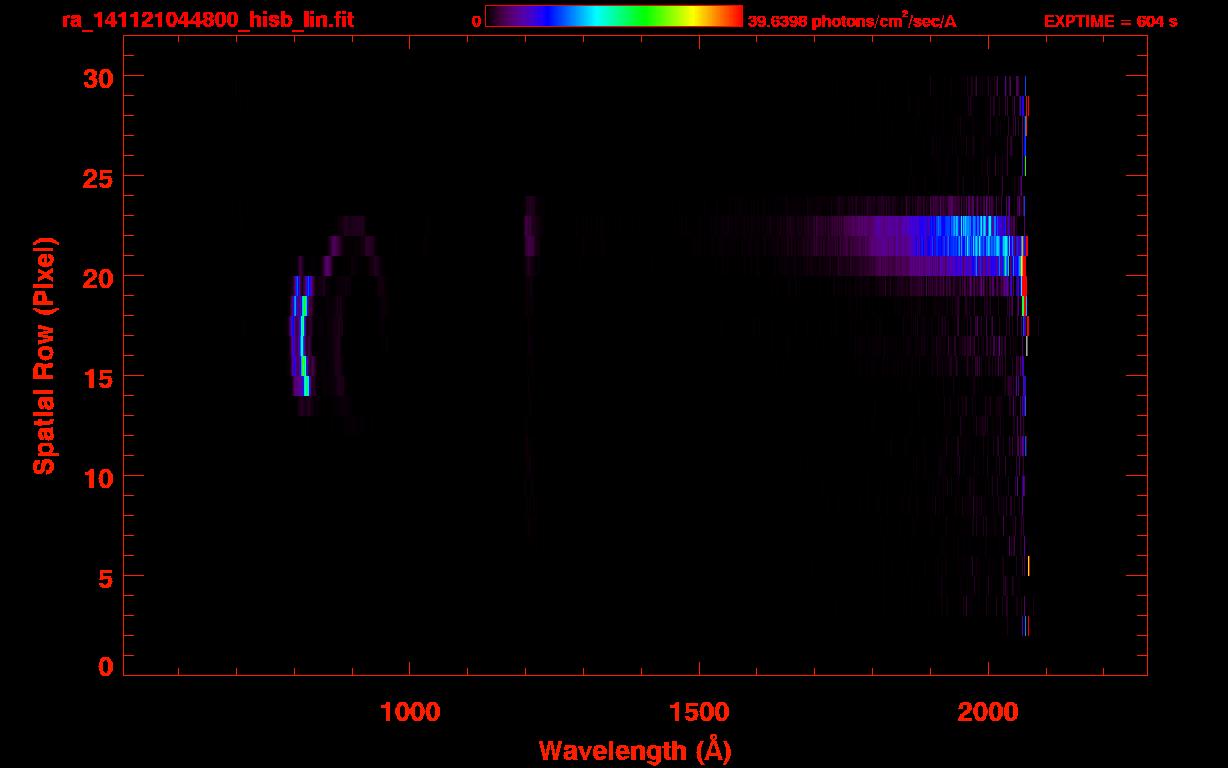The height and width of the screenshot is (768, 1228).
Task: Click the faint purple arc near 900 Å
Action: 355,250
